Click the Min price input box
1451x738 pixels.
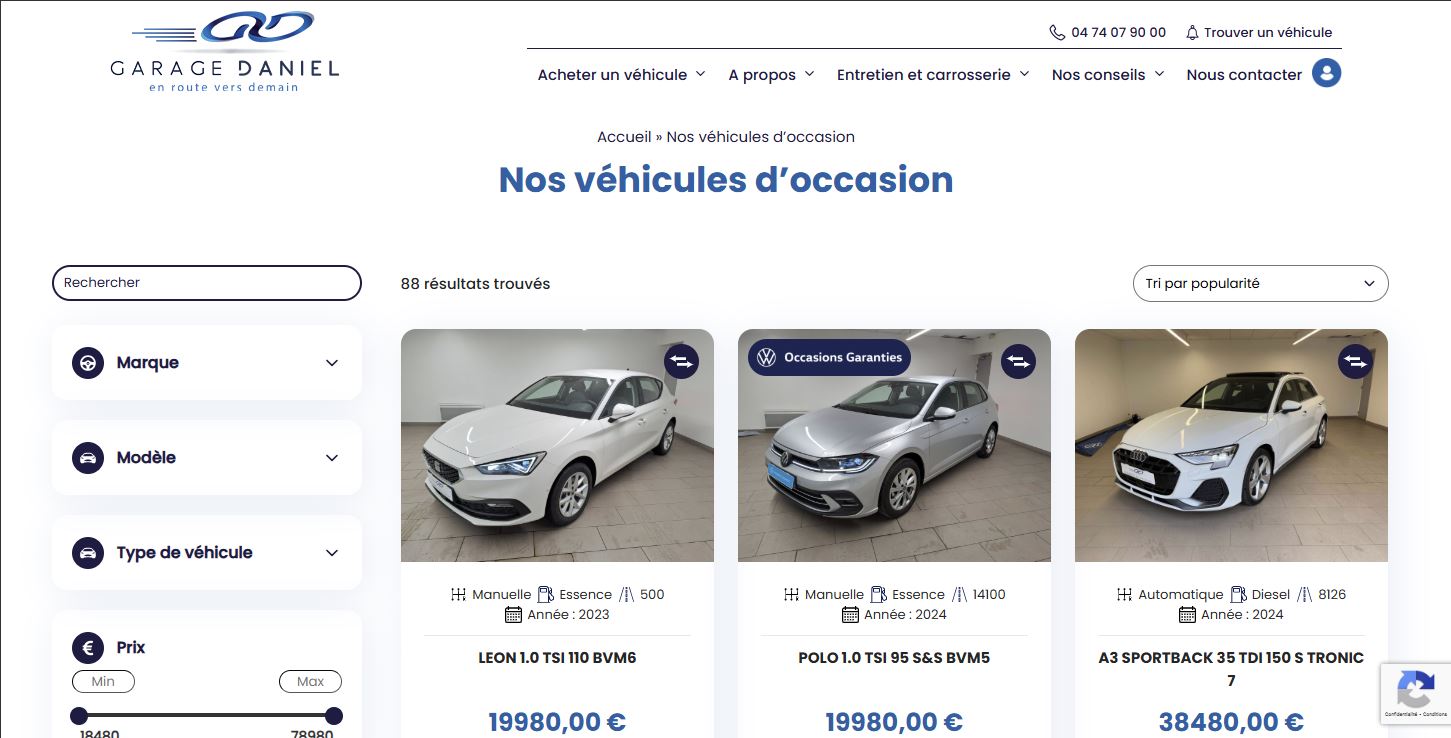(103, 681)
